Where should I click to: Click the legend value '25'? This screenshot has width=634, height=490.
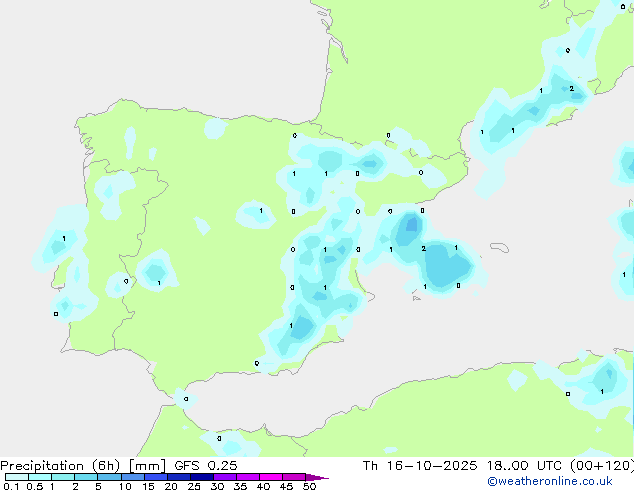point(194,486)
